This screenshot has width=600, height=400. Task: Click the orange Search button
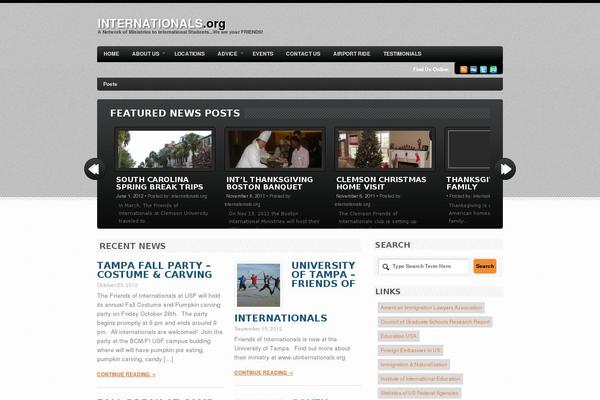[485, 266]
